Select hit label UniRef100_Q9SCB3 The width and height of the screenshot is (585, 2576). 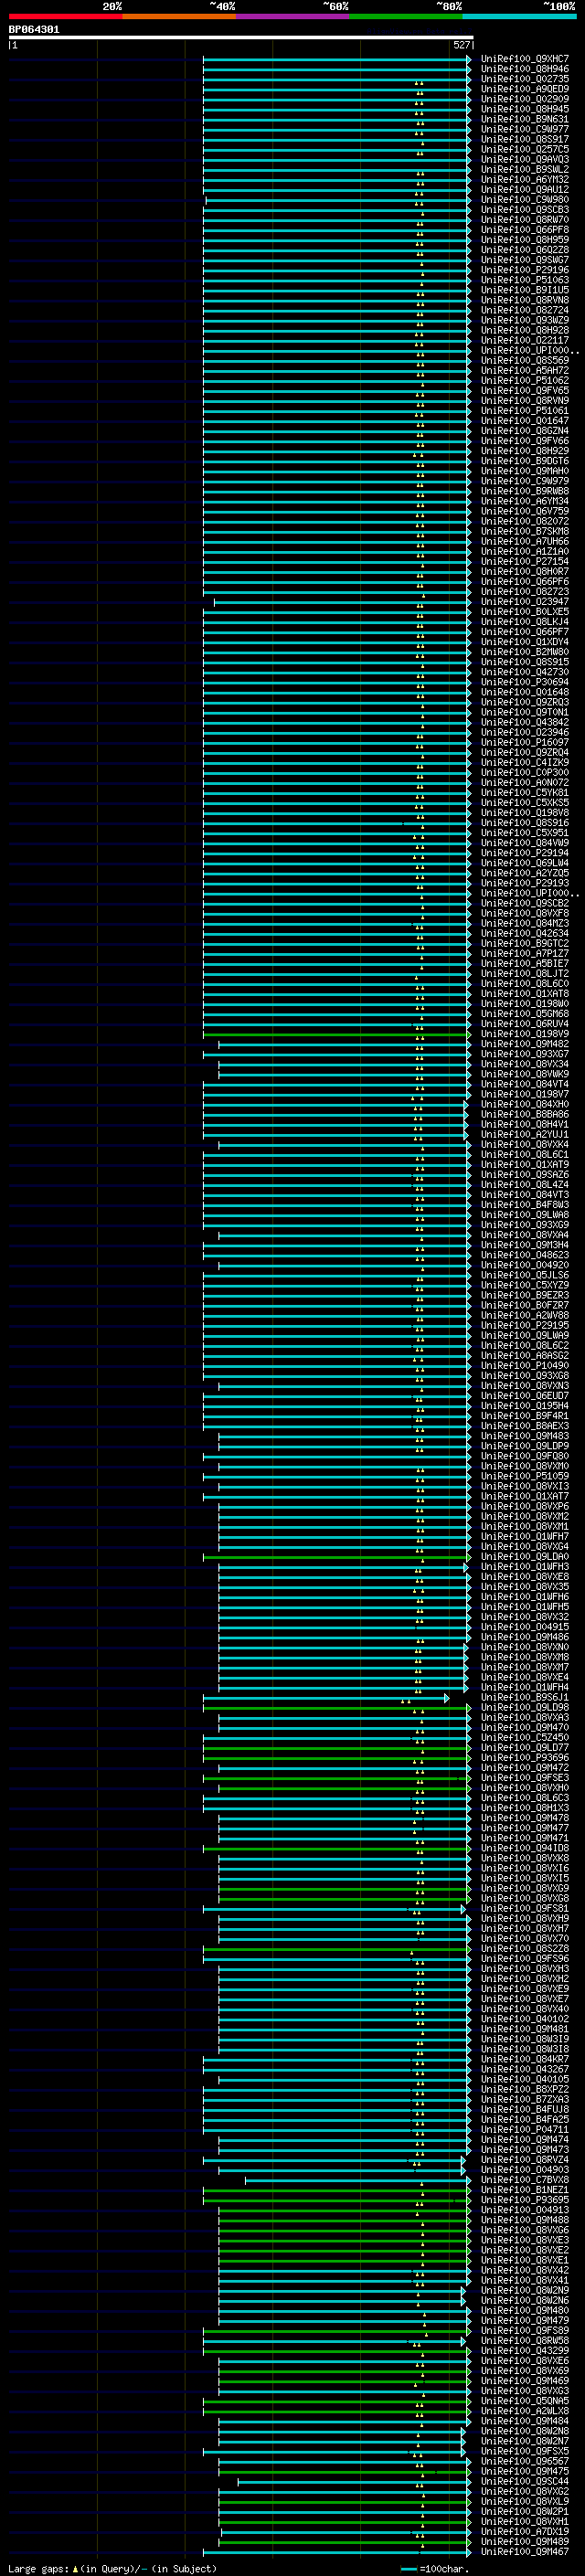[525, 210]
